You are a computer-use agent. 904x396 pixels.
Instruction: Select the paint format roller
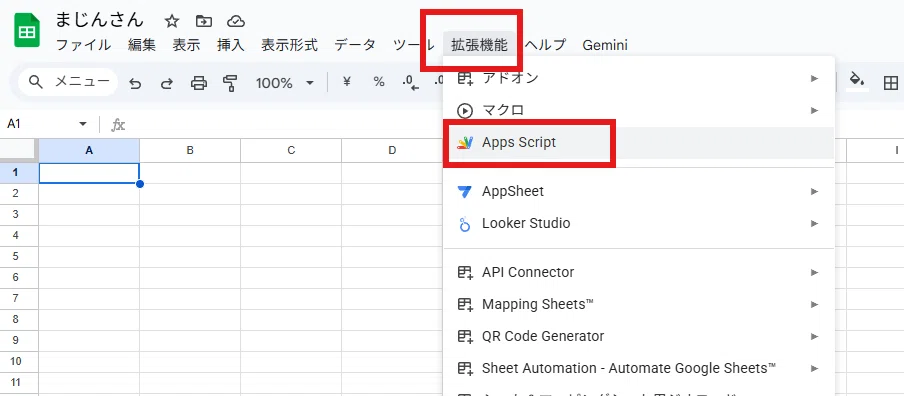[x=230, y=83]
